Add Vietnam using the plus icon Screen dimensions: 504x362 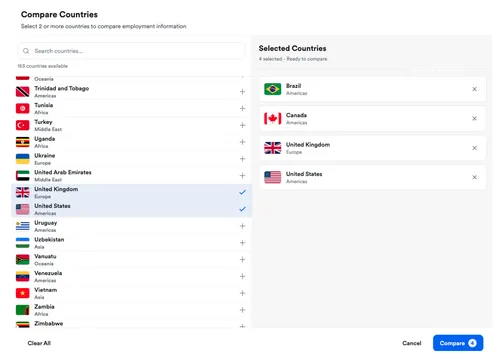(242, 293)
